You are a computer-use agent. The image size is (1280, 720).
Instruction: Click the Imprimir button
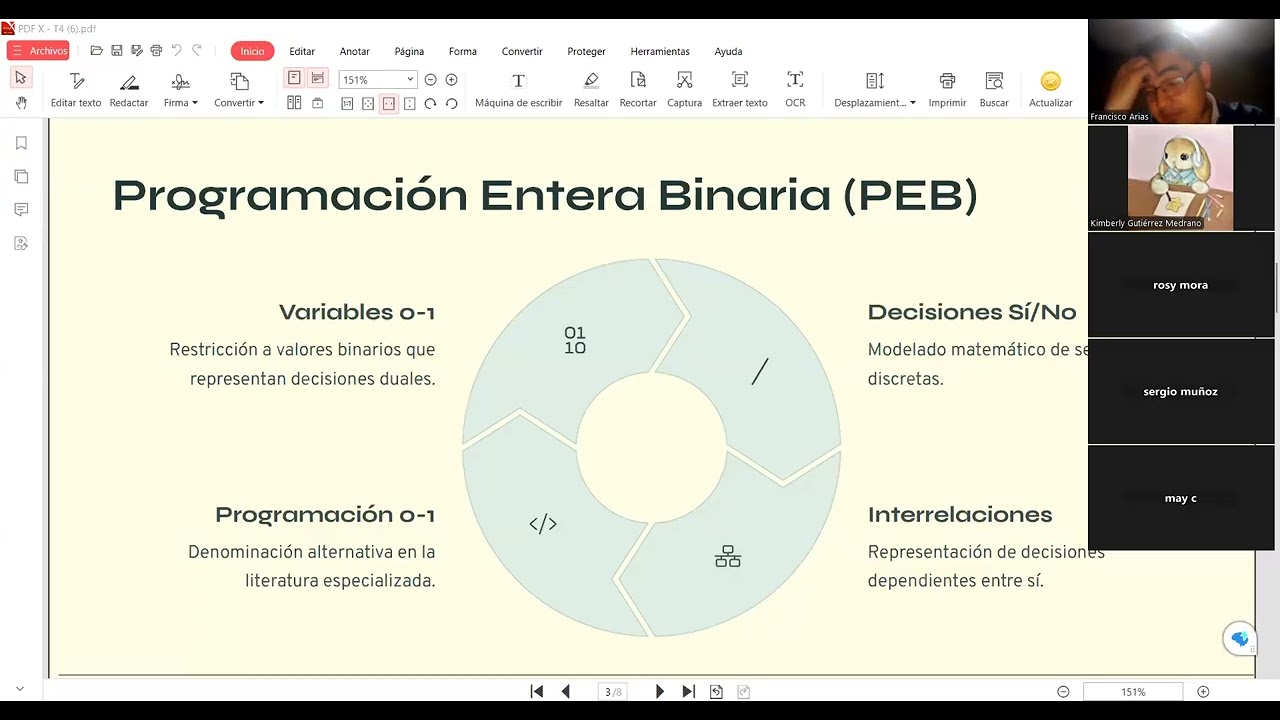point(947,90)
